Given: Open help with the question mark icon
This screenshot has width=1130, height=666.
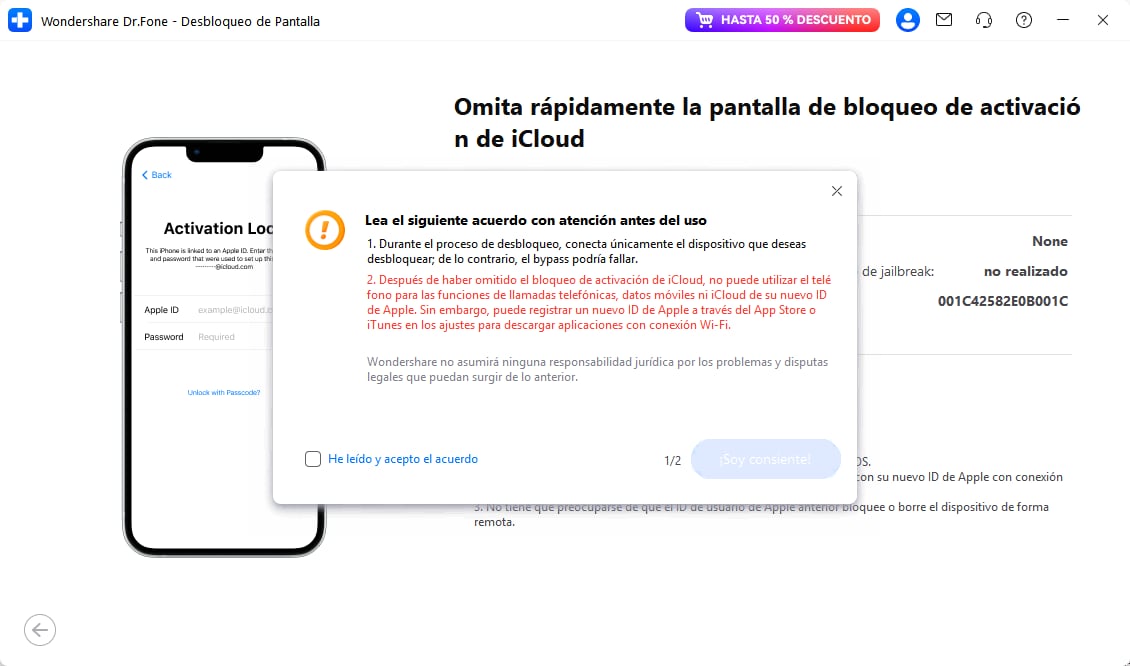Looking at the screenshot, I should pyautogui.click(x=1023, y=20).
